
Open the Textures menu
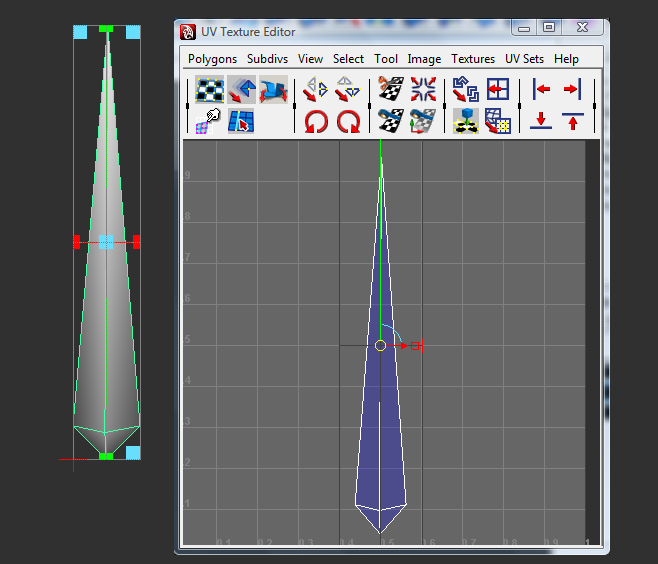pyautogui.click(x=474, y=59)
